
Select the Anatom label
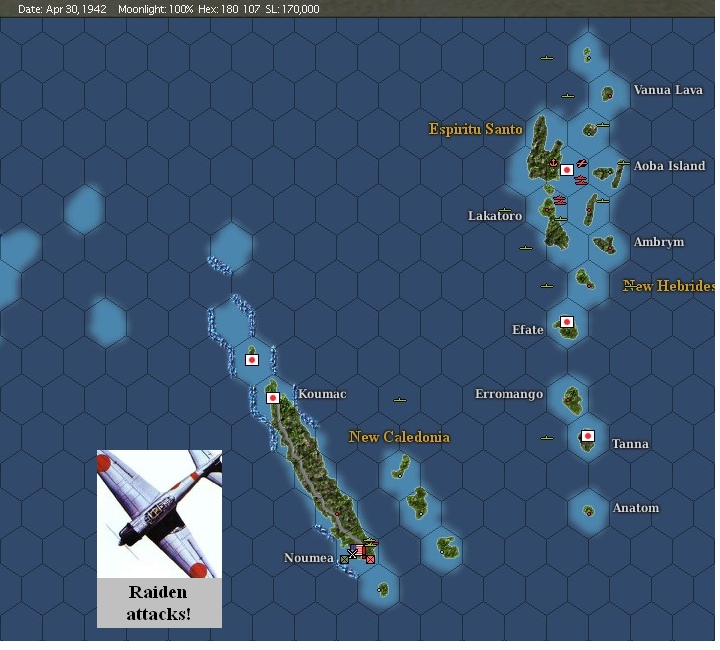(636, 508)
